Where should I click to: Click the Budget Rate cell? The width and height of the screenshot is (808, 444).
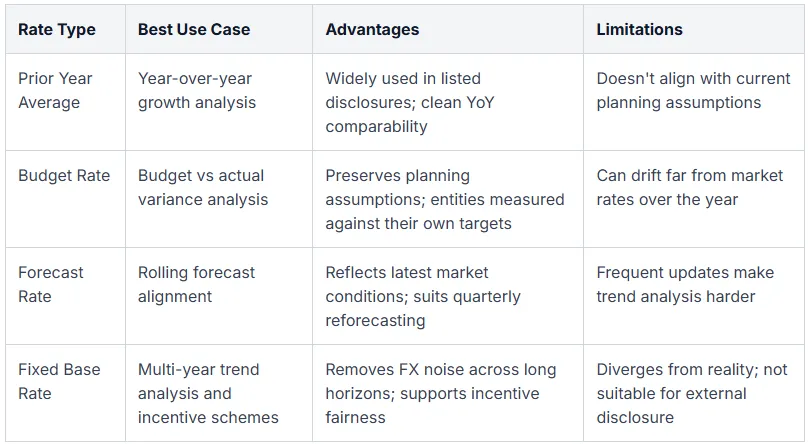coord(65,199)
